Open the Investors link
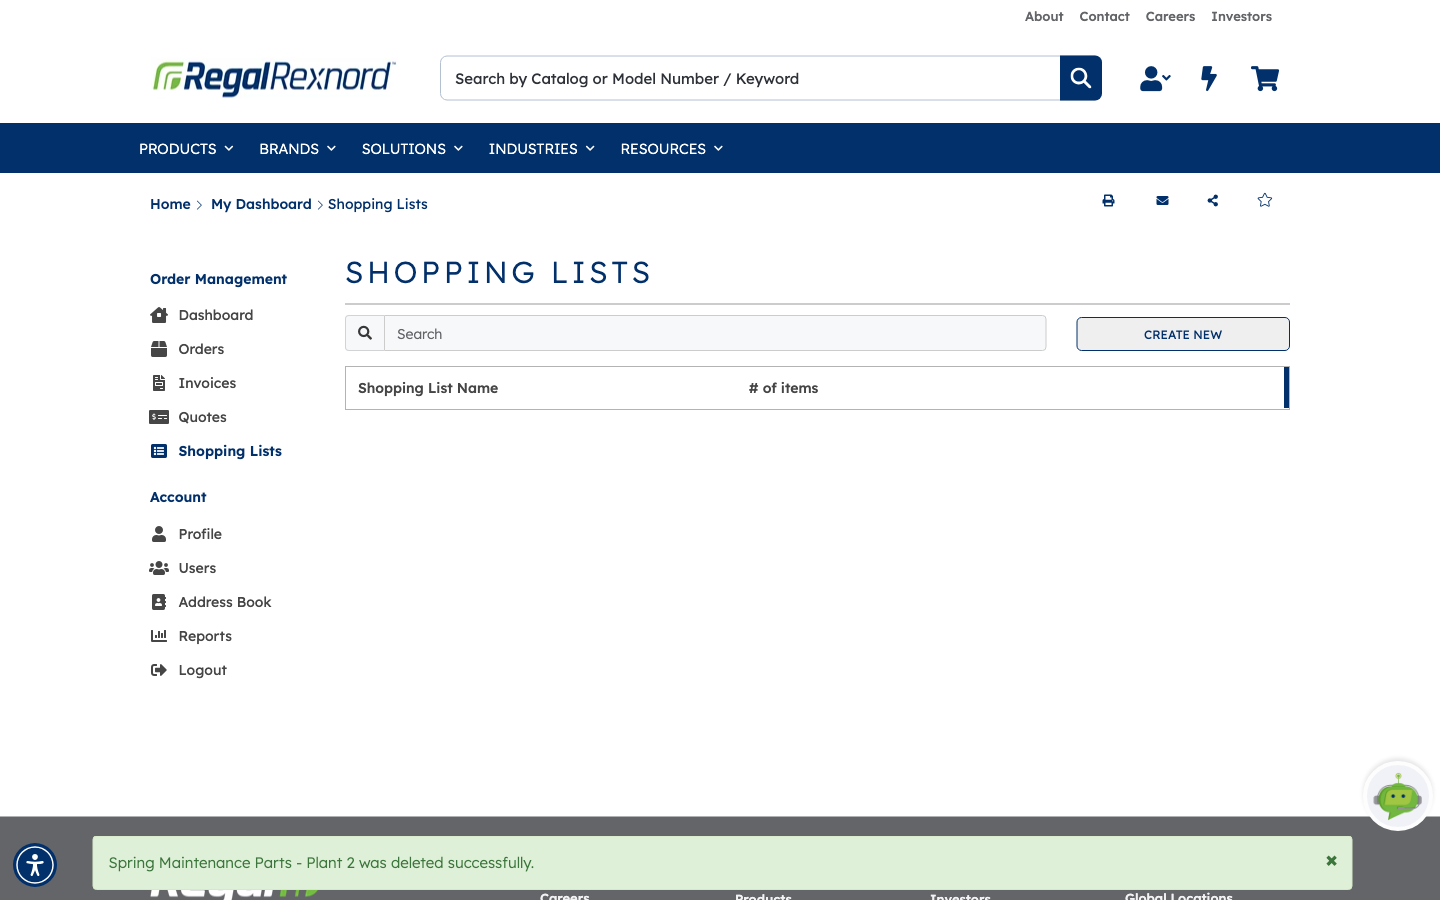This screenshot has width=1440, height=900. 1241,16
